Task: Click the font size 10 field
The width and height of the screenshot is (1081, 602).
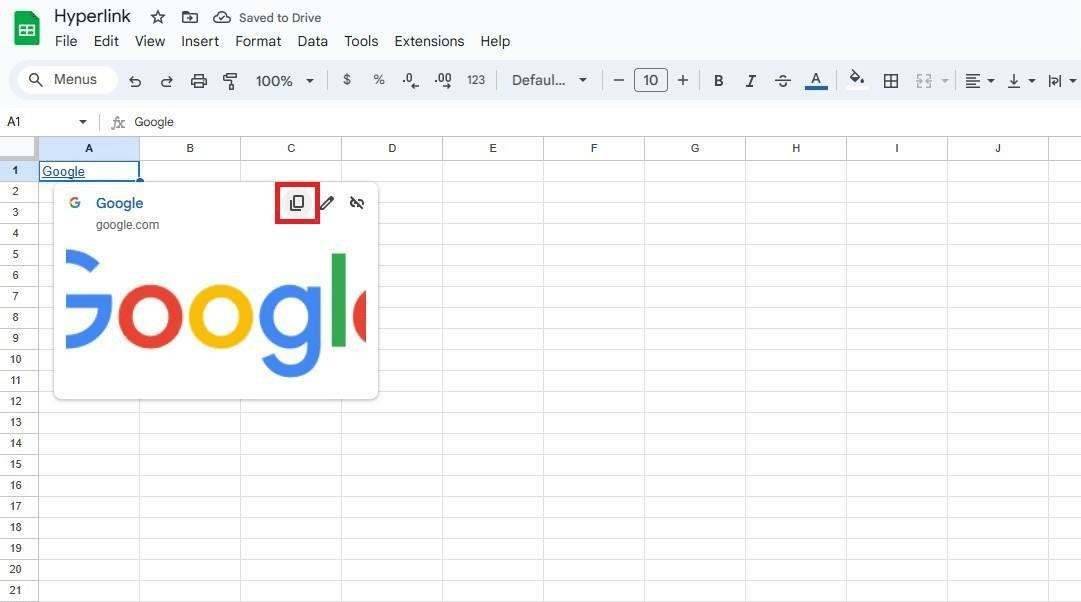Action: point(650,80)
